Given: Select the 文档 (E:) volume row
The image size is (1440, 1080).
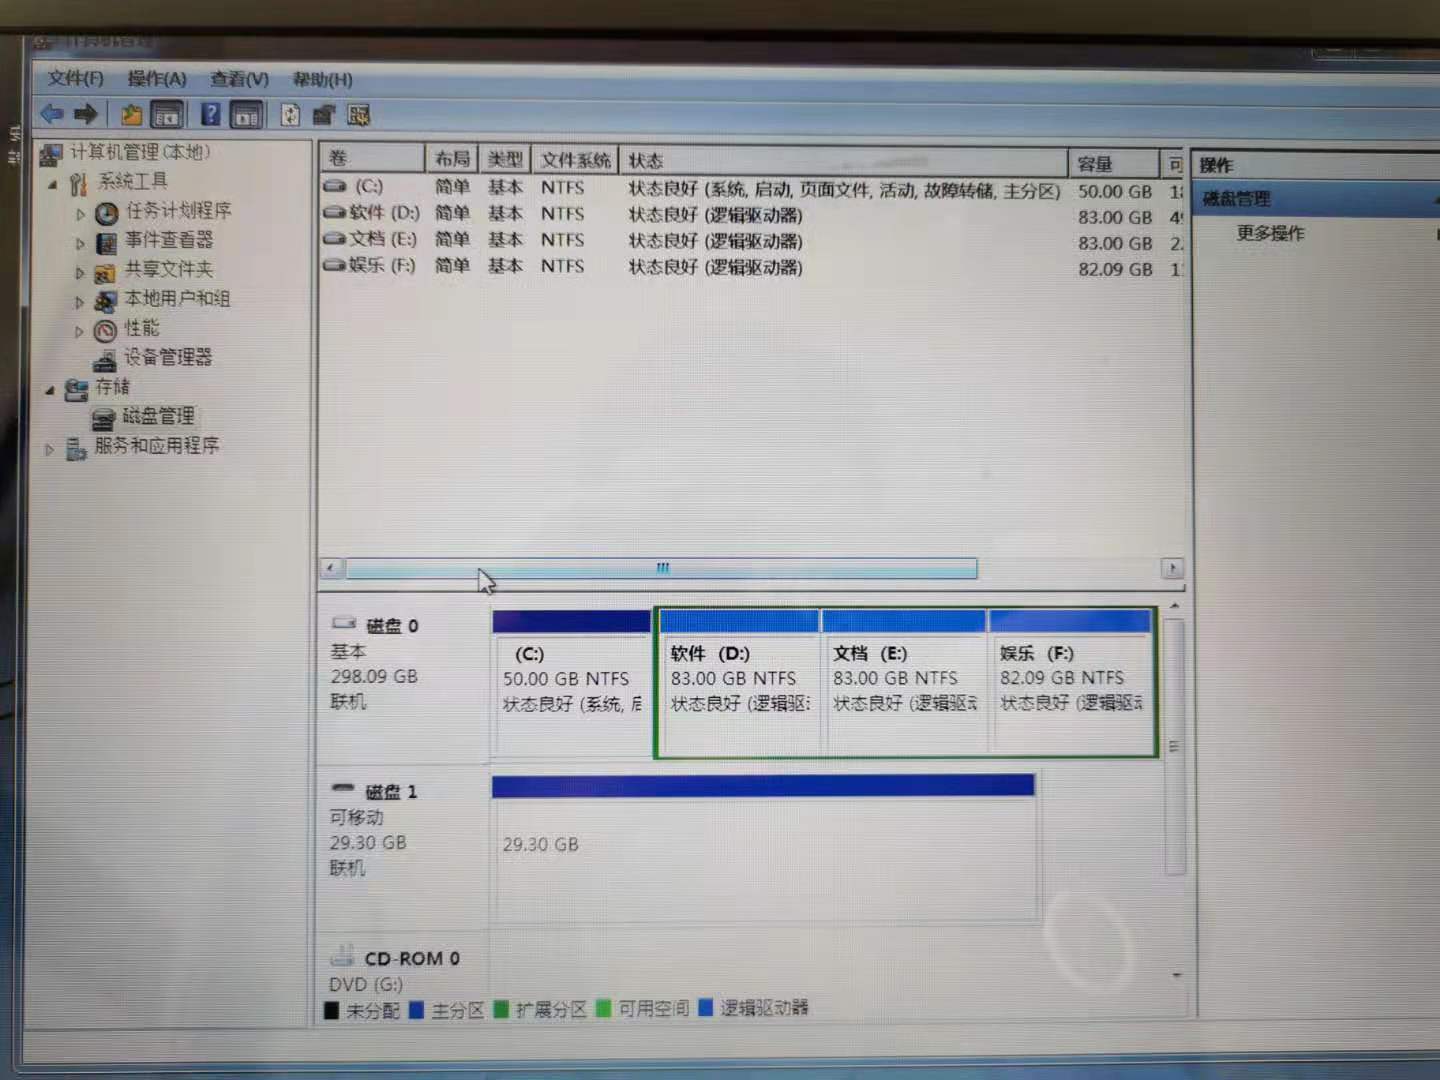Looking at the screenshot, I should click(x=751, y=240).
